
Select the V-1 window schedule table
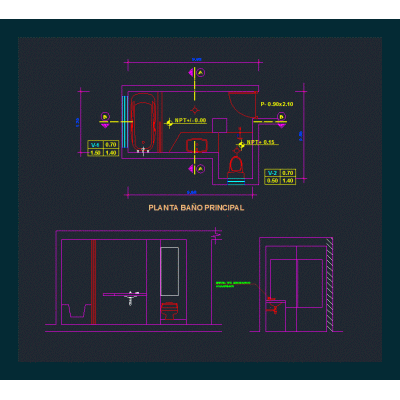[x=103, y=149]
